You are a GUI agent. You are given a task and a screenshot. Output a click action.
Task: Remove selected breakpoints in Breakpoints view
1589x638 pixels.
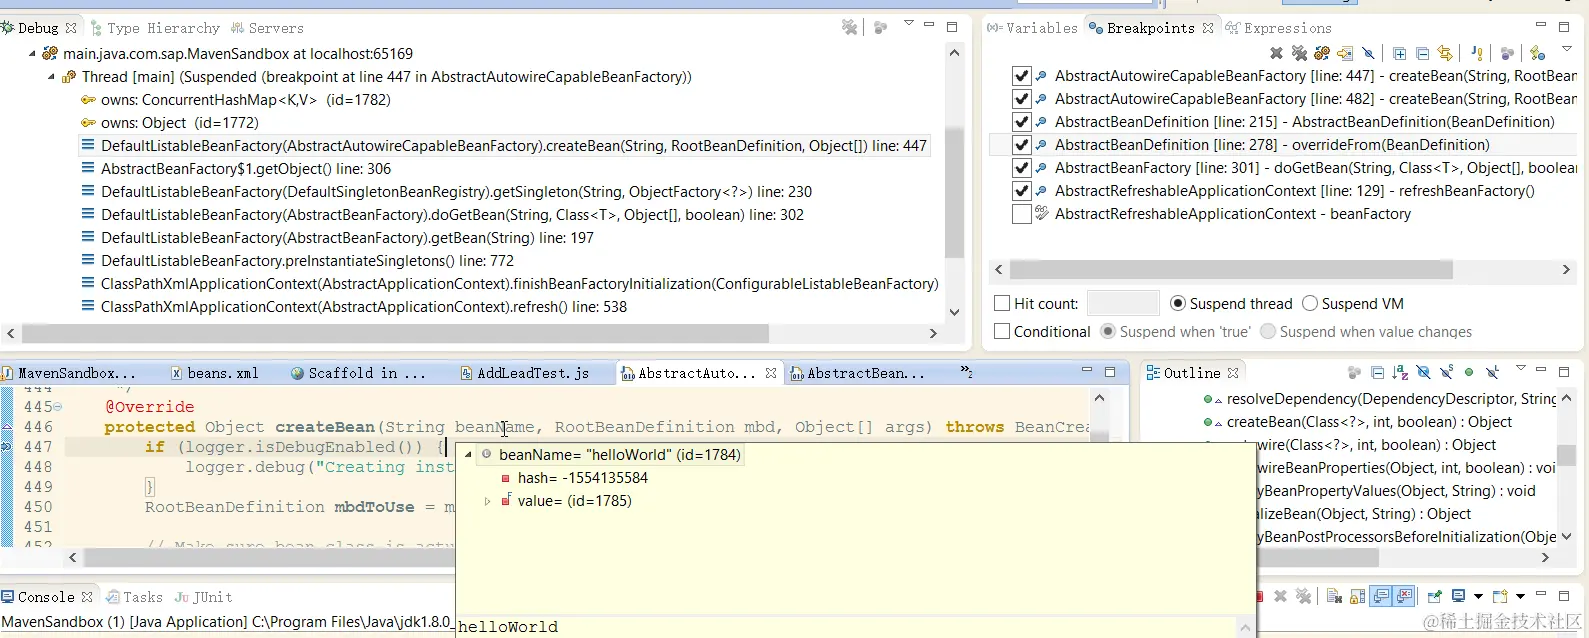1276,53
